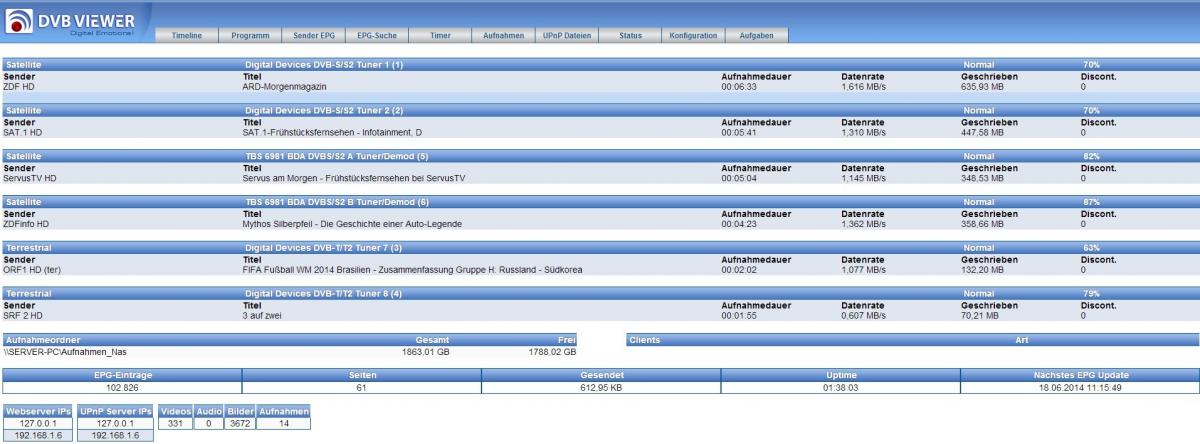Click the 00:04:23 recording duration
This screenshot has height=444, width=1200.
coord(738,224)
